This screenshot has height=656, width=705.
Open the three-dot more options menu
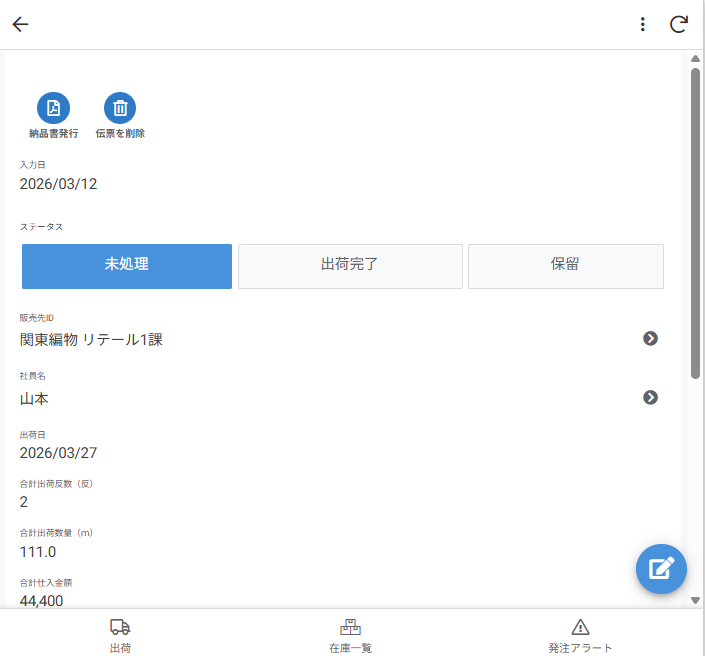tap(642, 25)
